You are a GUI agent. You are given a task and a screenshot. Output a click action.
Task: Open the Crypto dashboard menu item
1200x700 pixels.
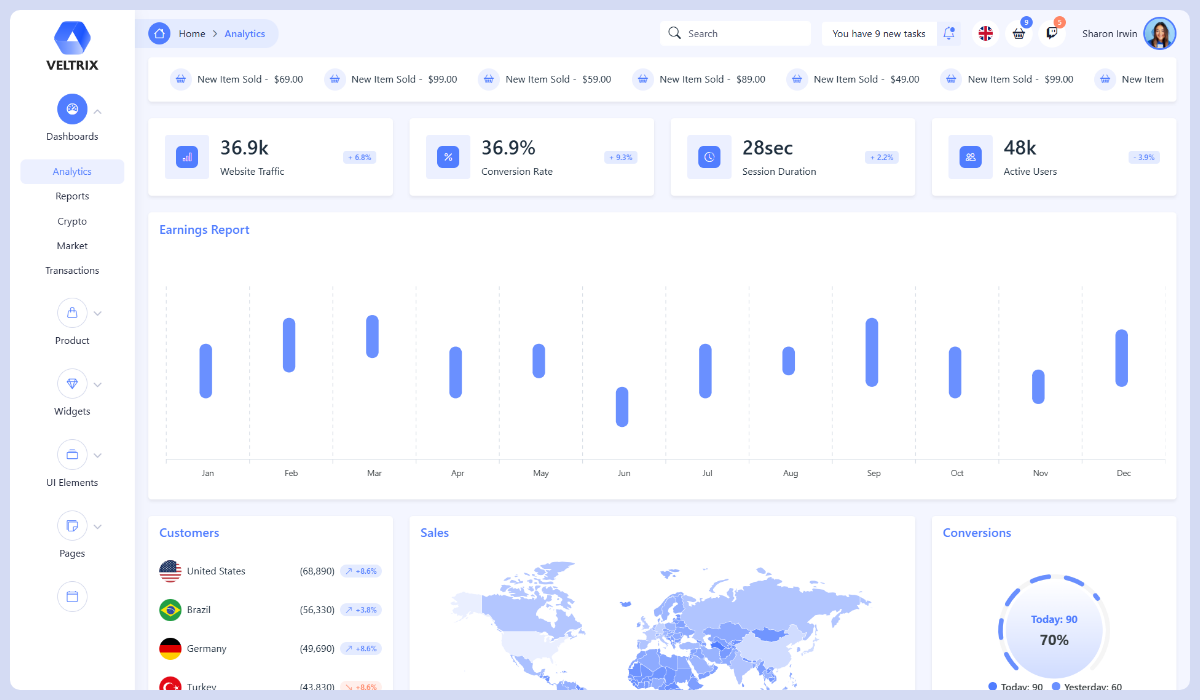[x=72, y=221]
